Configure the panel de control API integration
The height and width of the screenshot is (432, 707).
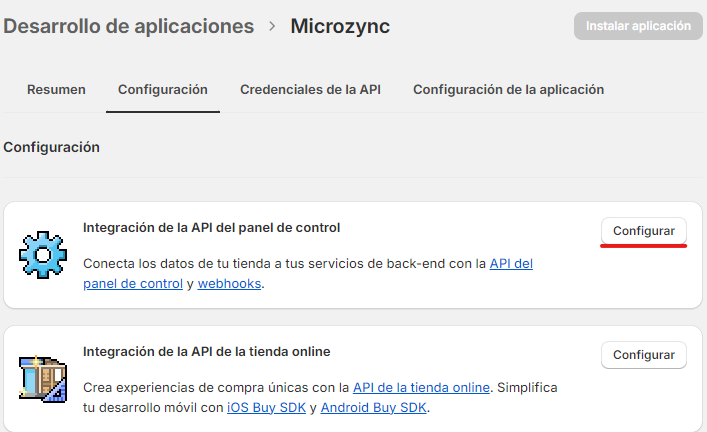pos(643,230)
